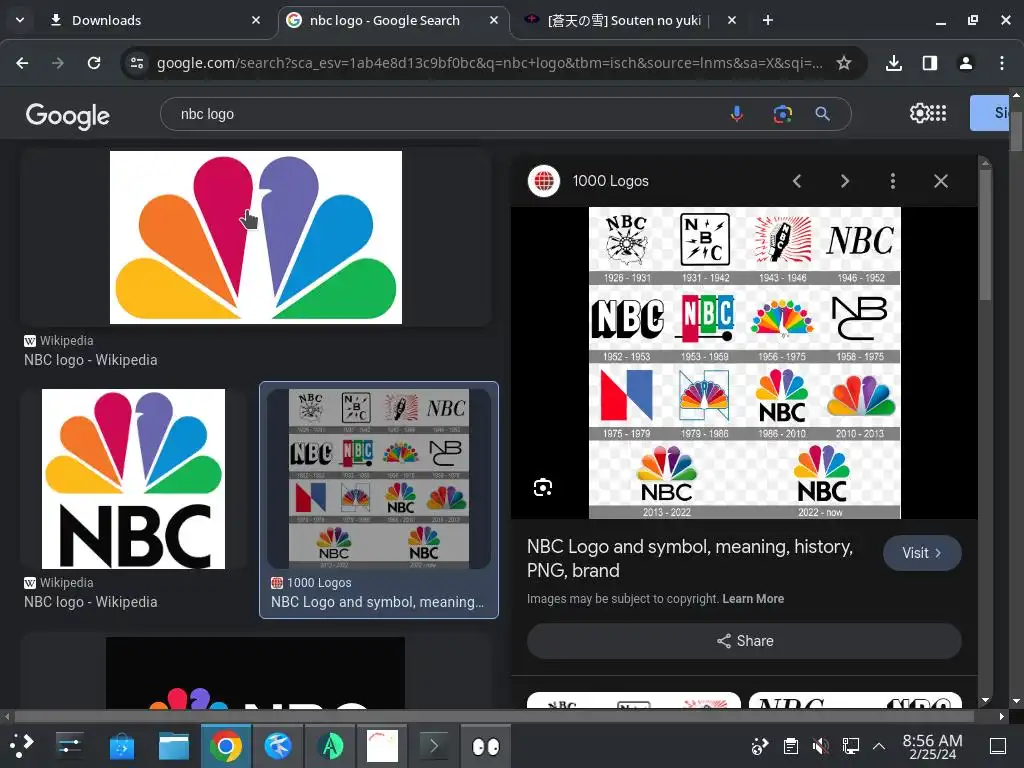Click the Google logo
Image resolution: width=1024 pixels, height=768 pixels.
[x=68, y=116]
